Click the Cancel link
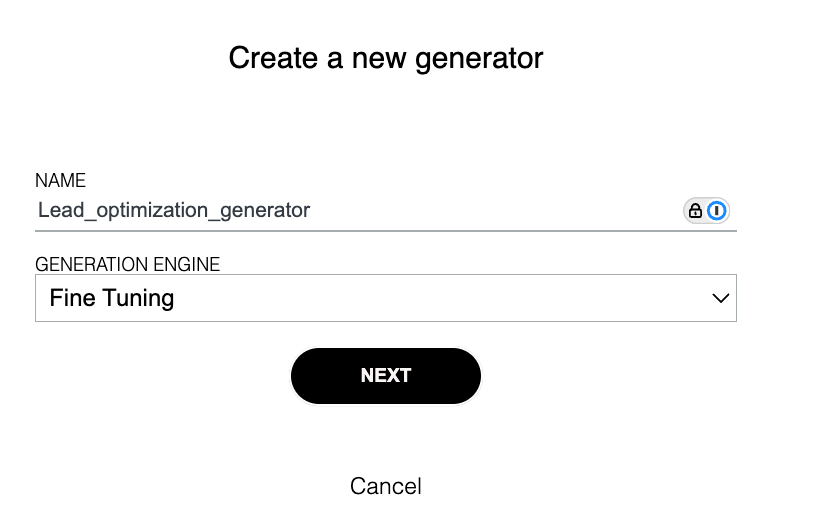The width and height of the screenshot is (830, 524). [x=385, y=486]
